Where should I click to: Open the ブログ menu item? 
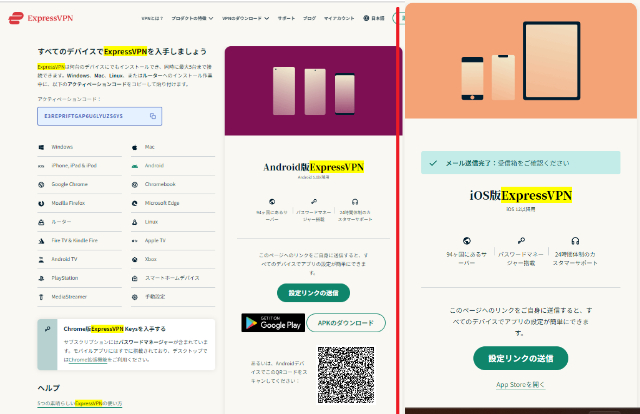309,18
